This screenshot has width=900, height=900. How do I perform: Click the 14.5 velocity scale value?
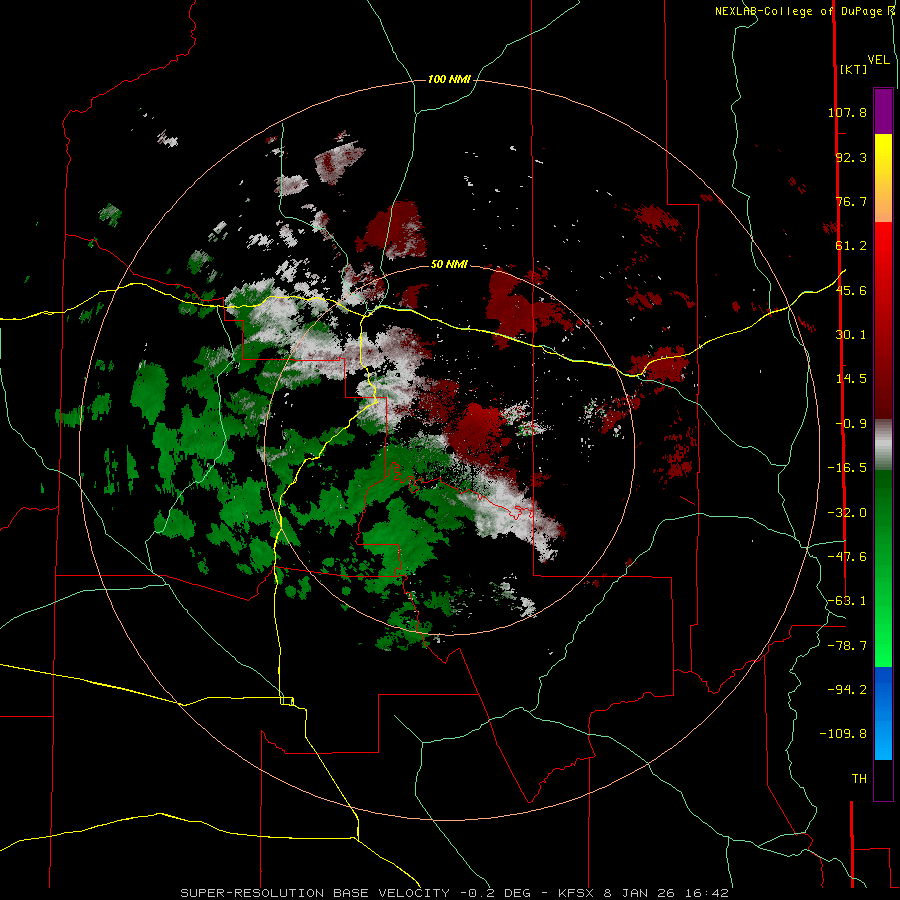click(851, 379)
